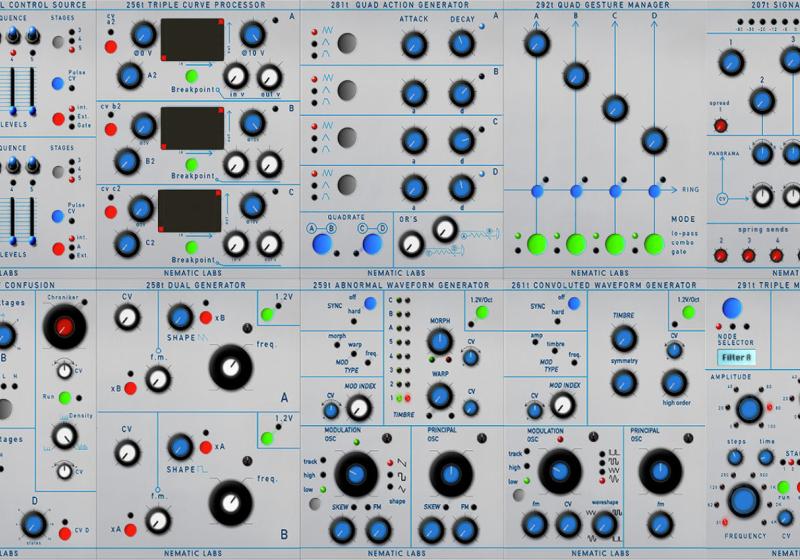Click the MORPH knob in Abnormal Waveform Generator

pos(440,341)
